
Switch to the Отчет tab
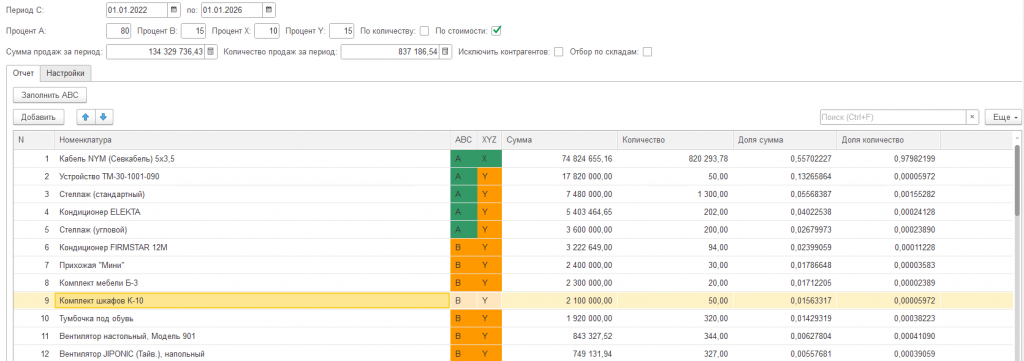coord(23,73)
